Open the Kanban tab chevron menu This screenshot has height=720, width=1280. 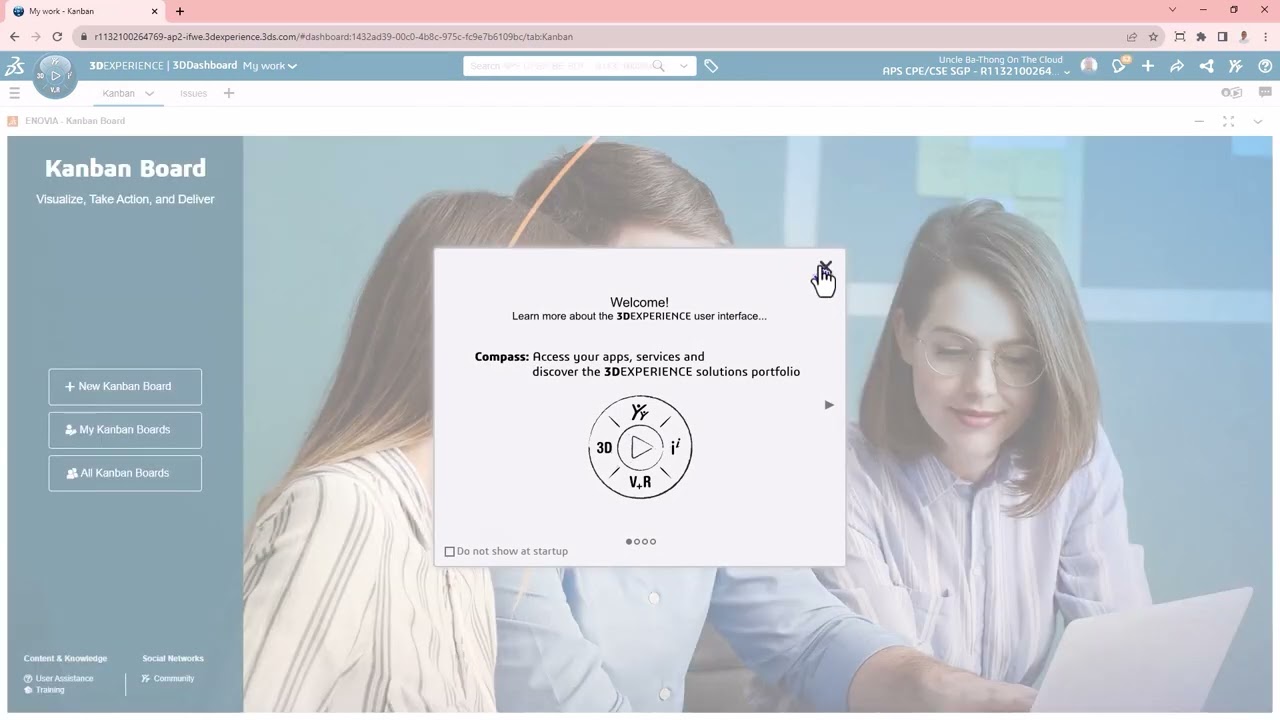coord(149,93)
